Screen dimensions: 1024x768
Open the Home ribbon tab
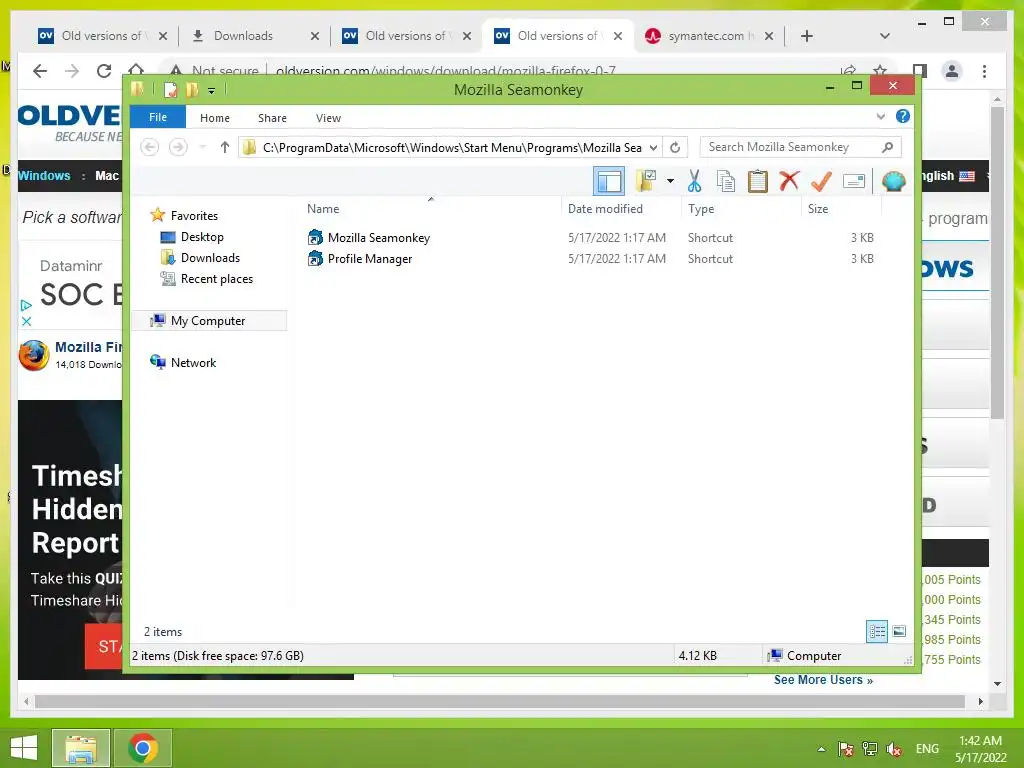pyautogui.click(x=215, y=118)
